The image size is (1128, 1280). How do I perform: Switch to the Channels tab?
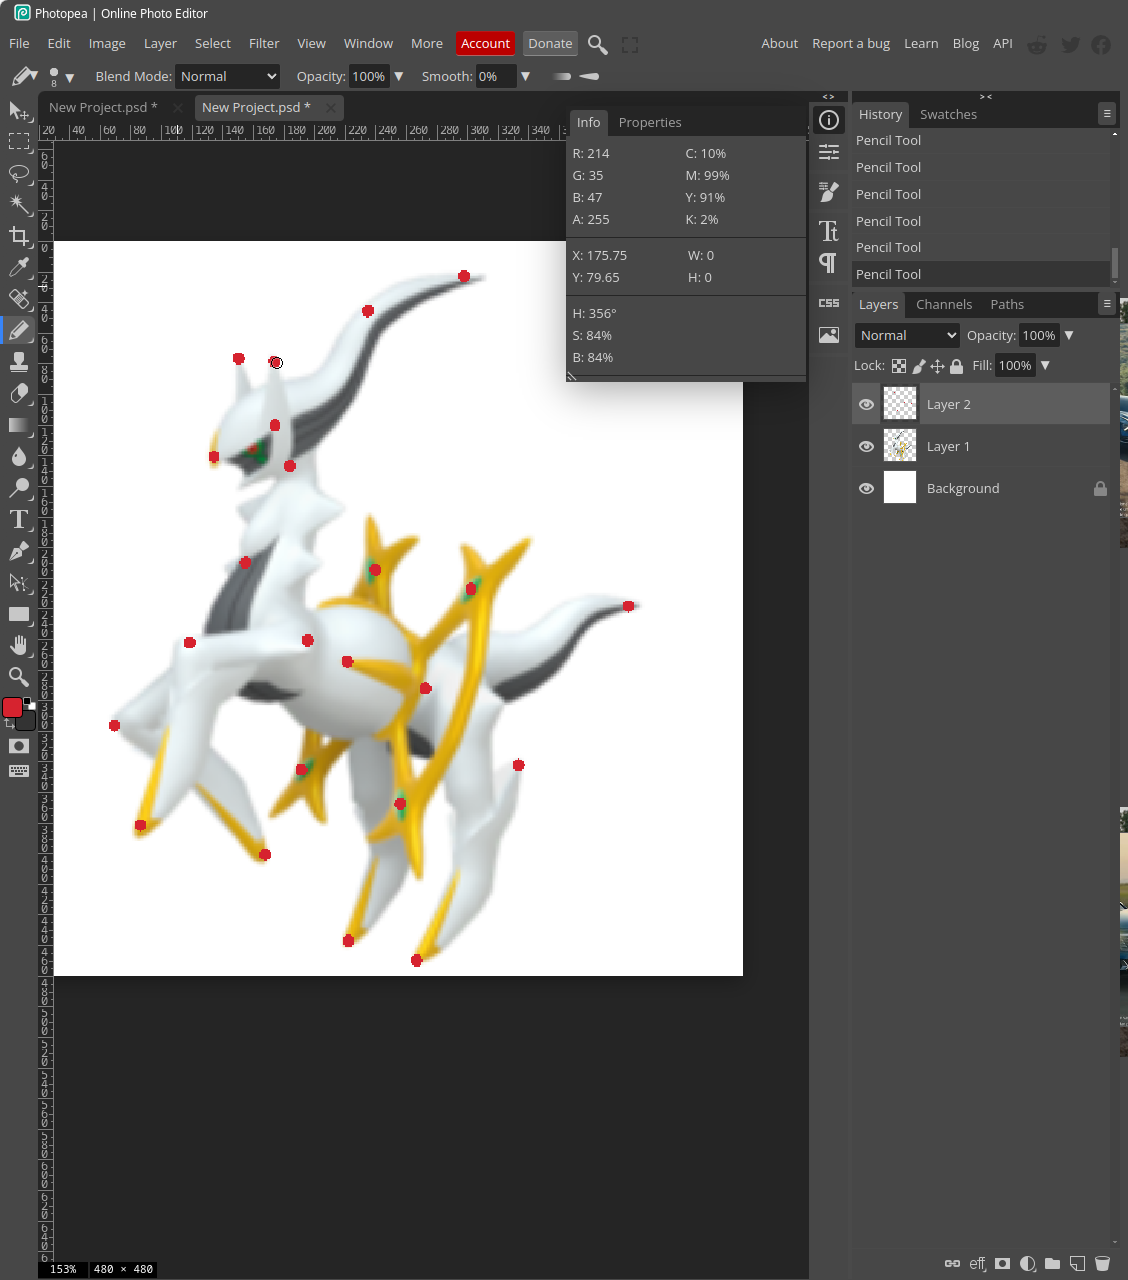944,304
